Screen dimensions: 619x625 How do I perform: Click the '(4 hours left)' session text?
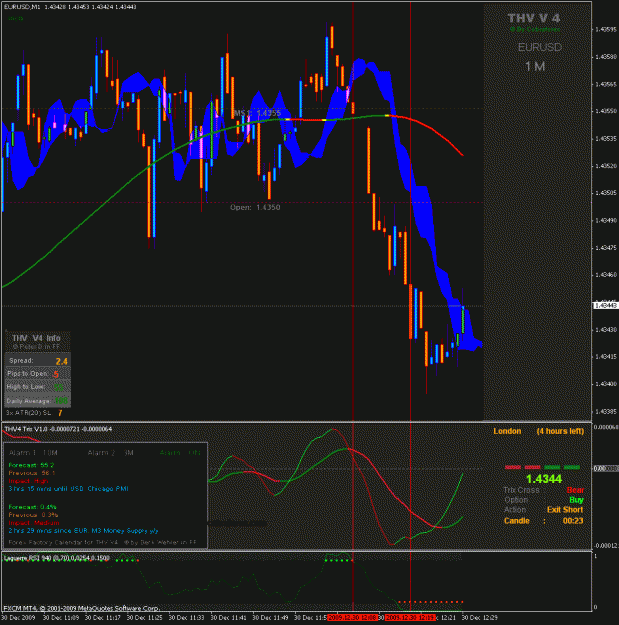point(560,431)
